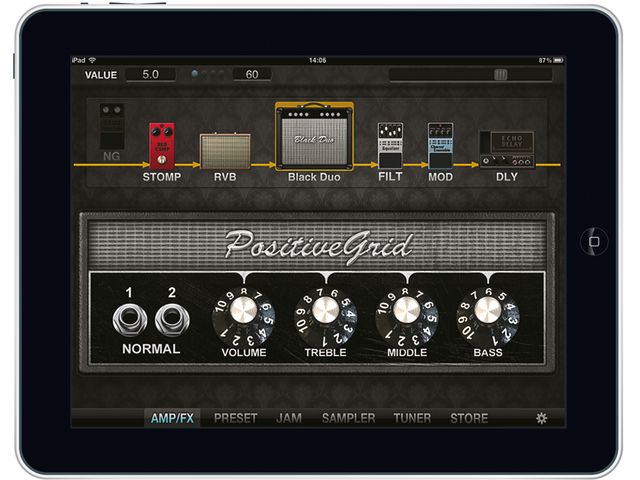Select the DLY echo delay unit
The height and width of the screenshot is (480, 640).
[507, 149]
